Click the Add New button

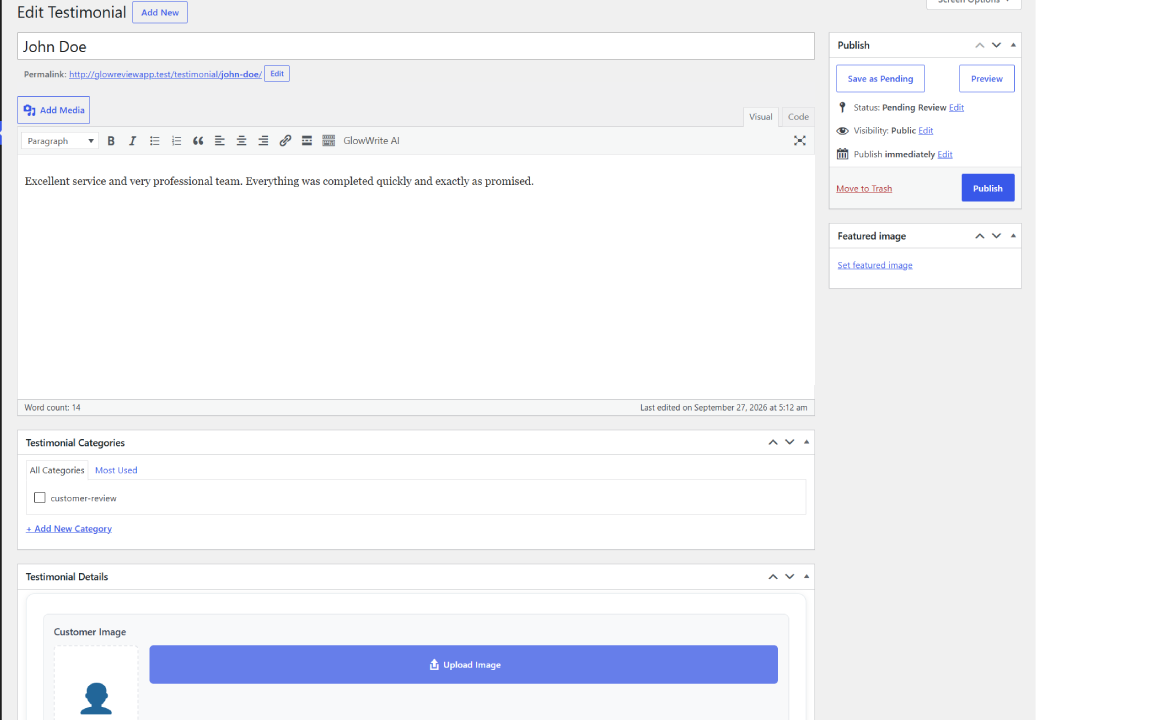(160, 12)
